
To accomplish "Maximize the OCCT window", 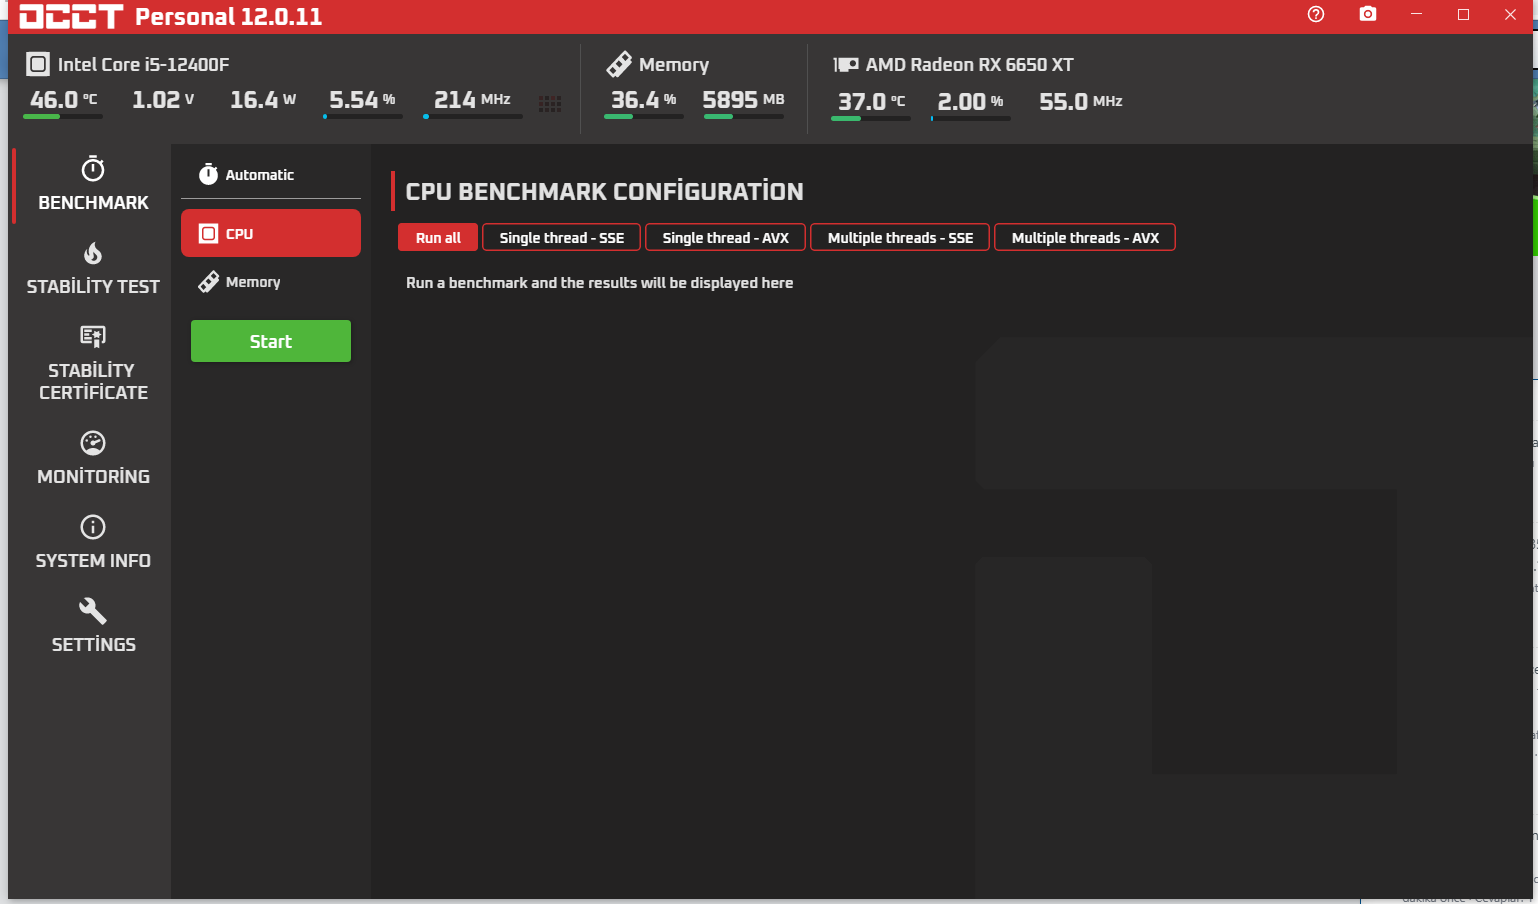I will click(1463, 14).
